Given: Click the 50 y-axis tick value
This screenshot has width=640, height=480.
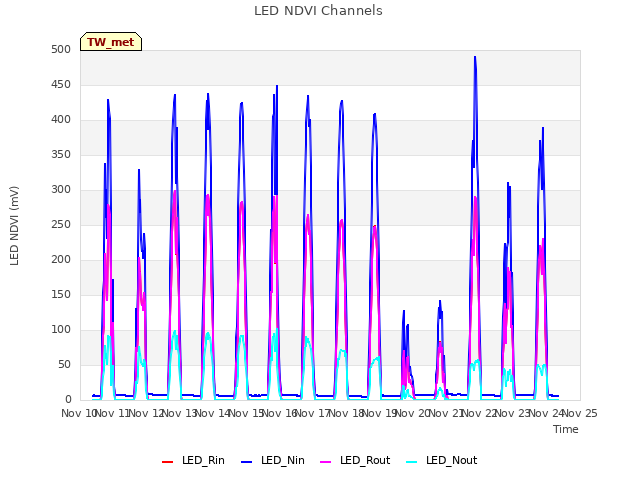Looking at the screenshot, I should point(64,364).
